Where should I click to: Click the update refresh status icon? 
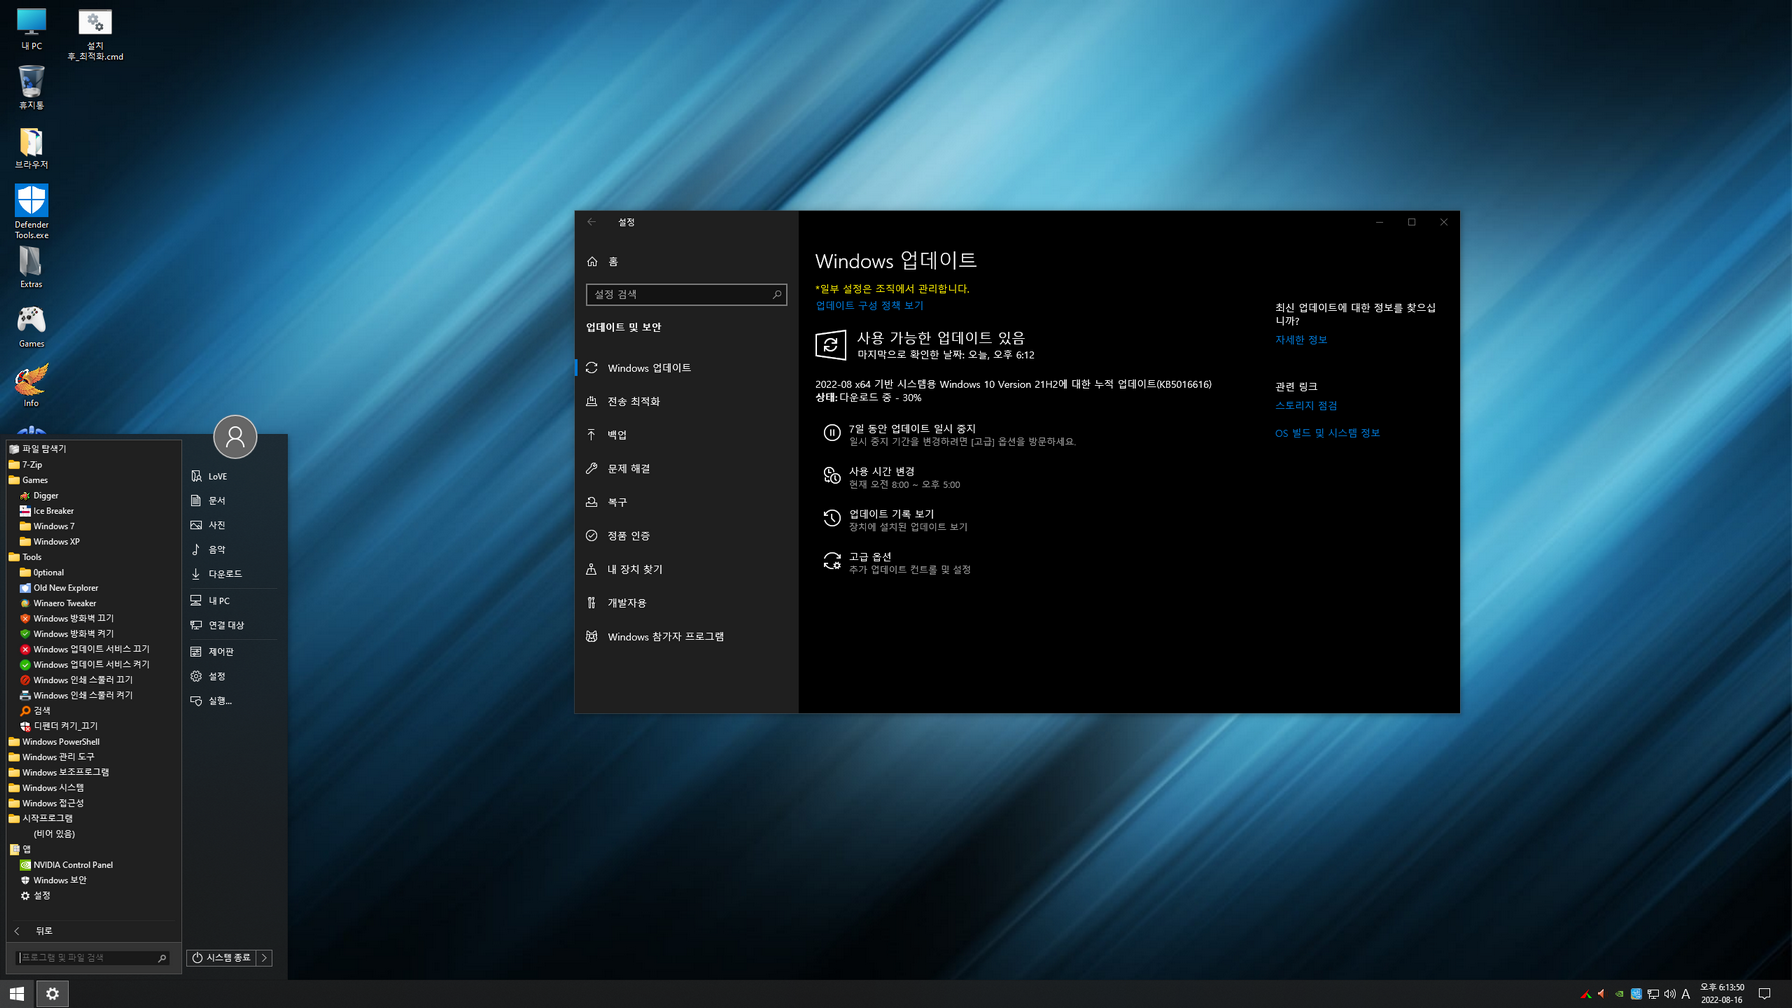(x=831, y=345)
